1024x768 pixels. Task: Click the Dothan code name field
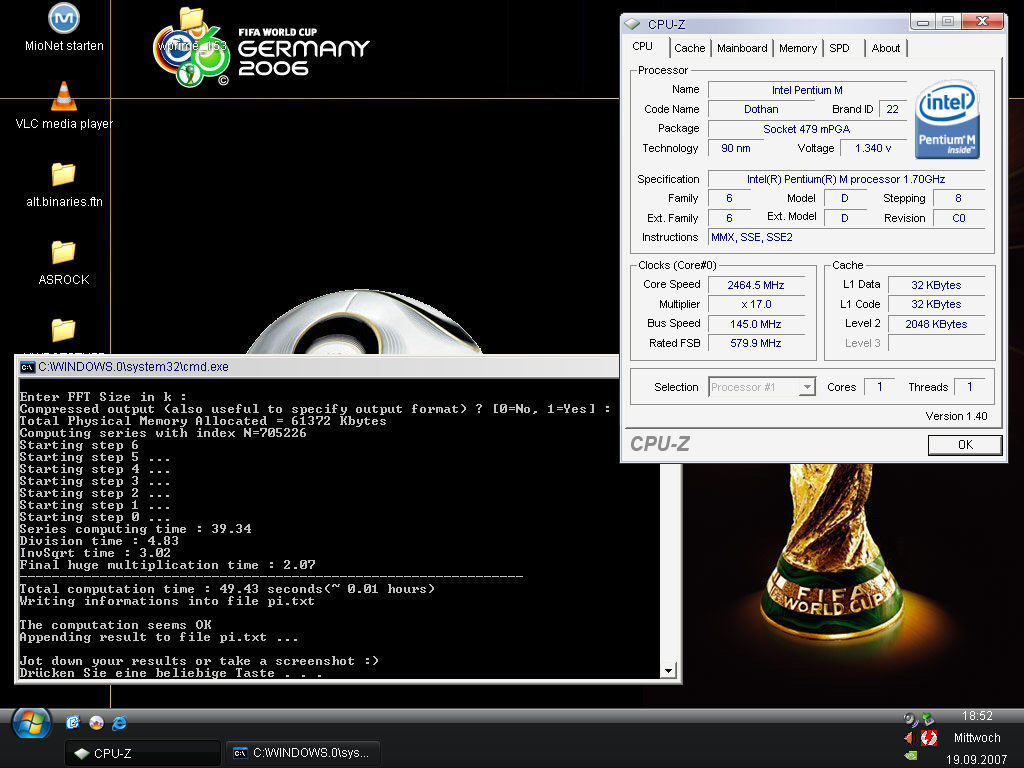coord(761,109)
